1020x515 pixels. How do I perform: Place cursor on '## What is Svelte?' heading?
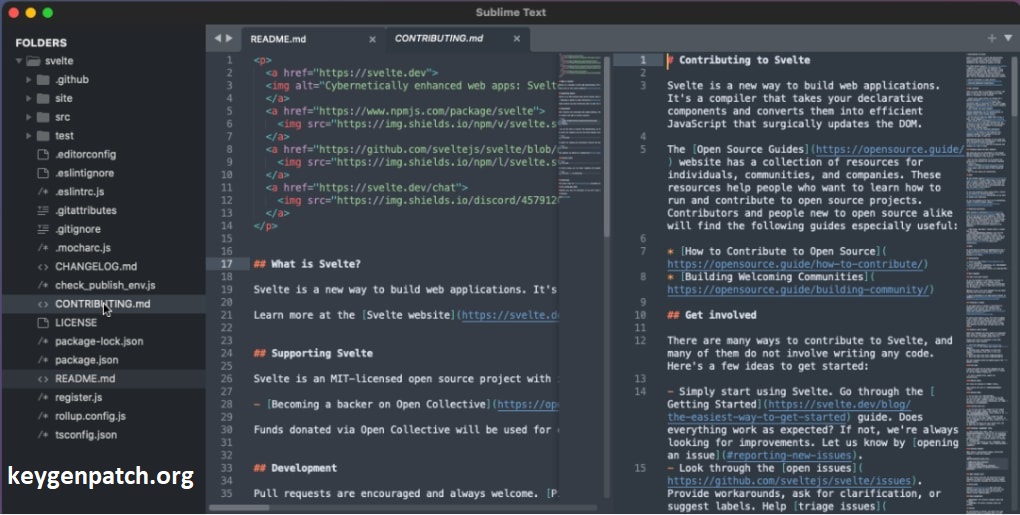coord(306,264)
